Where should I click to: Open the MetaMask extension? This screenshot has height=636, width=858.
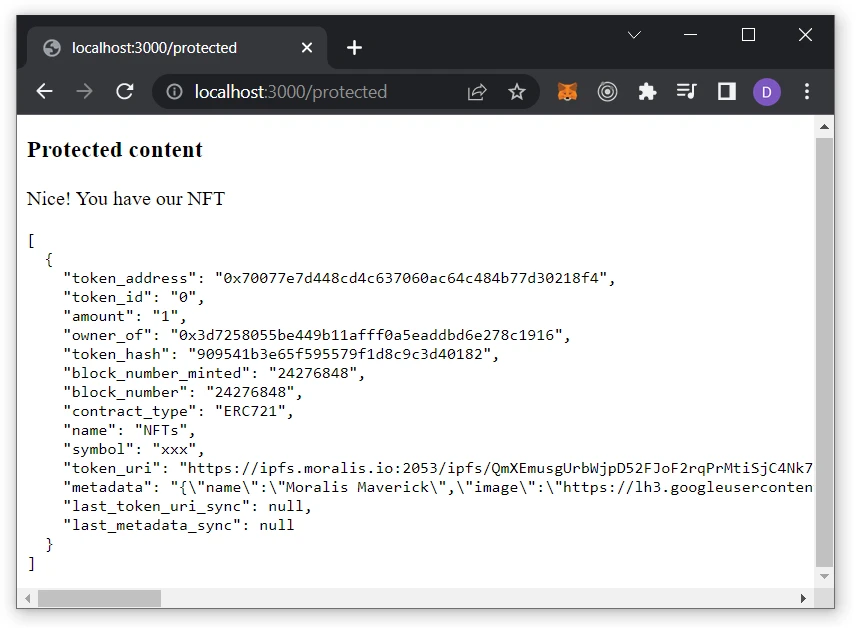coord(567,91)
